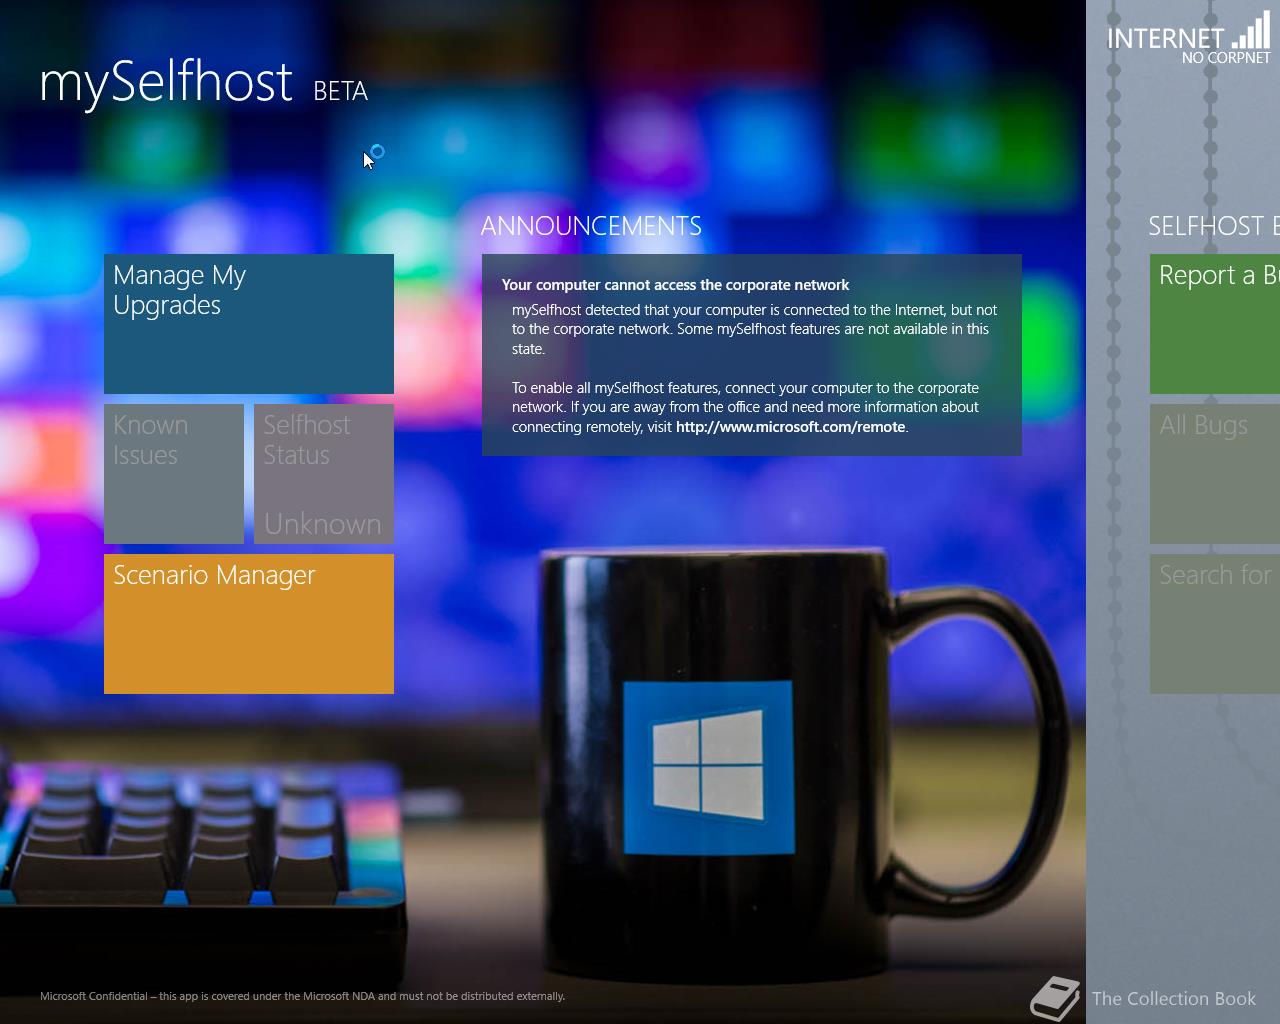Click the Search for tile
Viewport: 1280px width, 1024px height.
(x=1215, y=624)
